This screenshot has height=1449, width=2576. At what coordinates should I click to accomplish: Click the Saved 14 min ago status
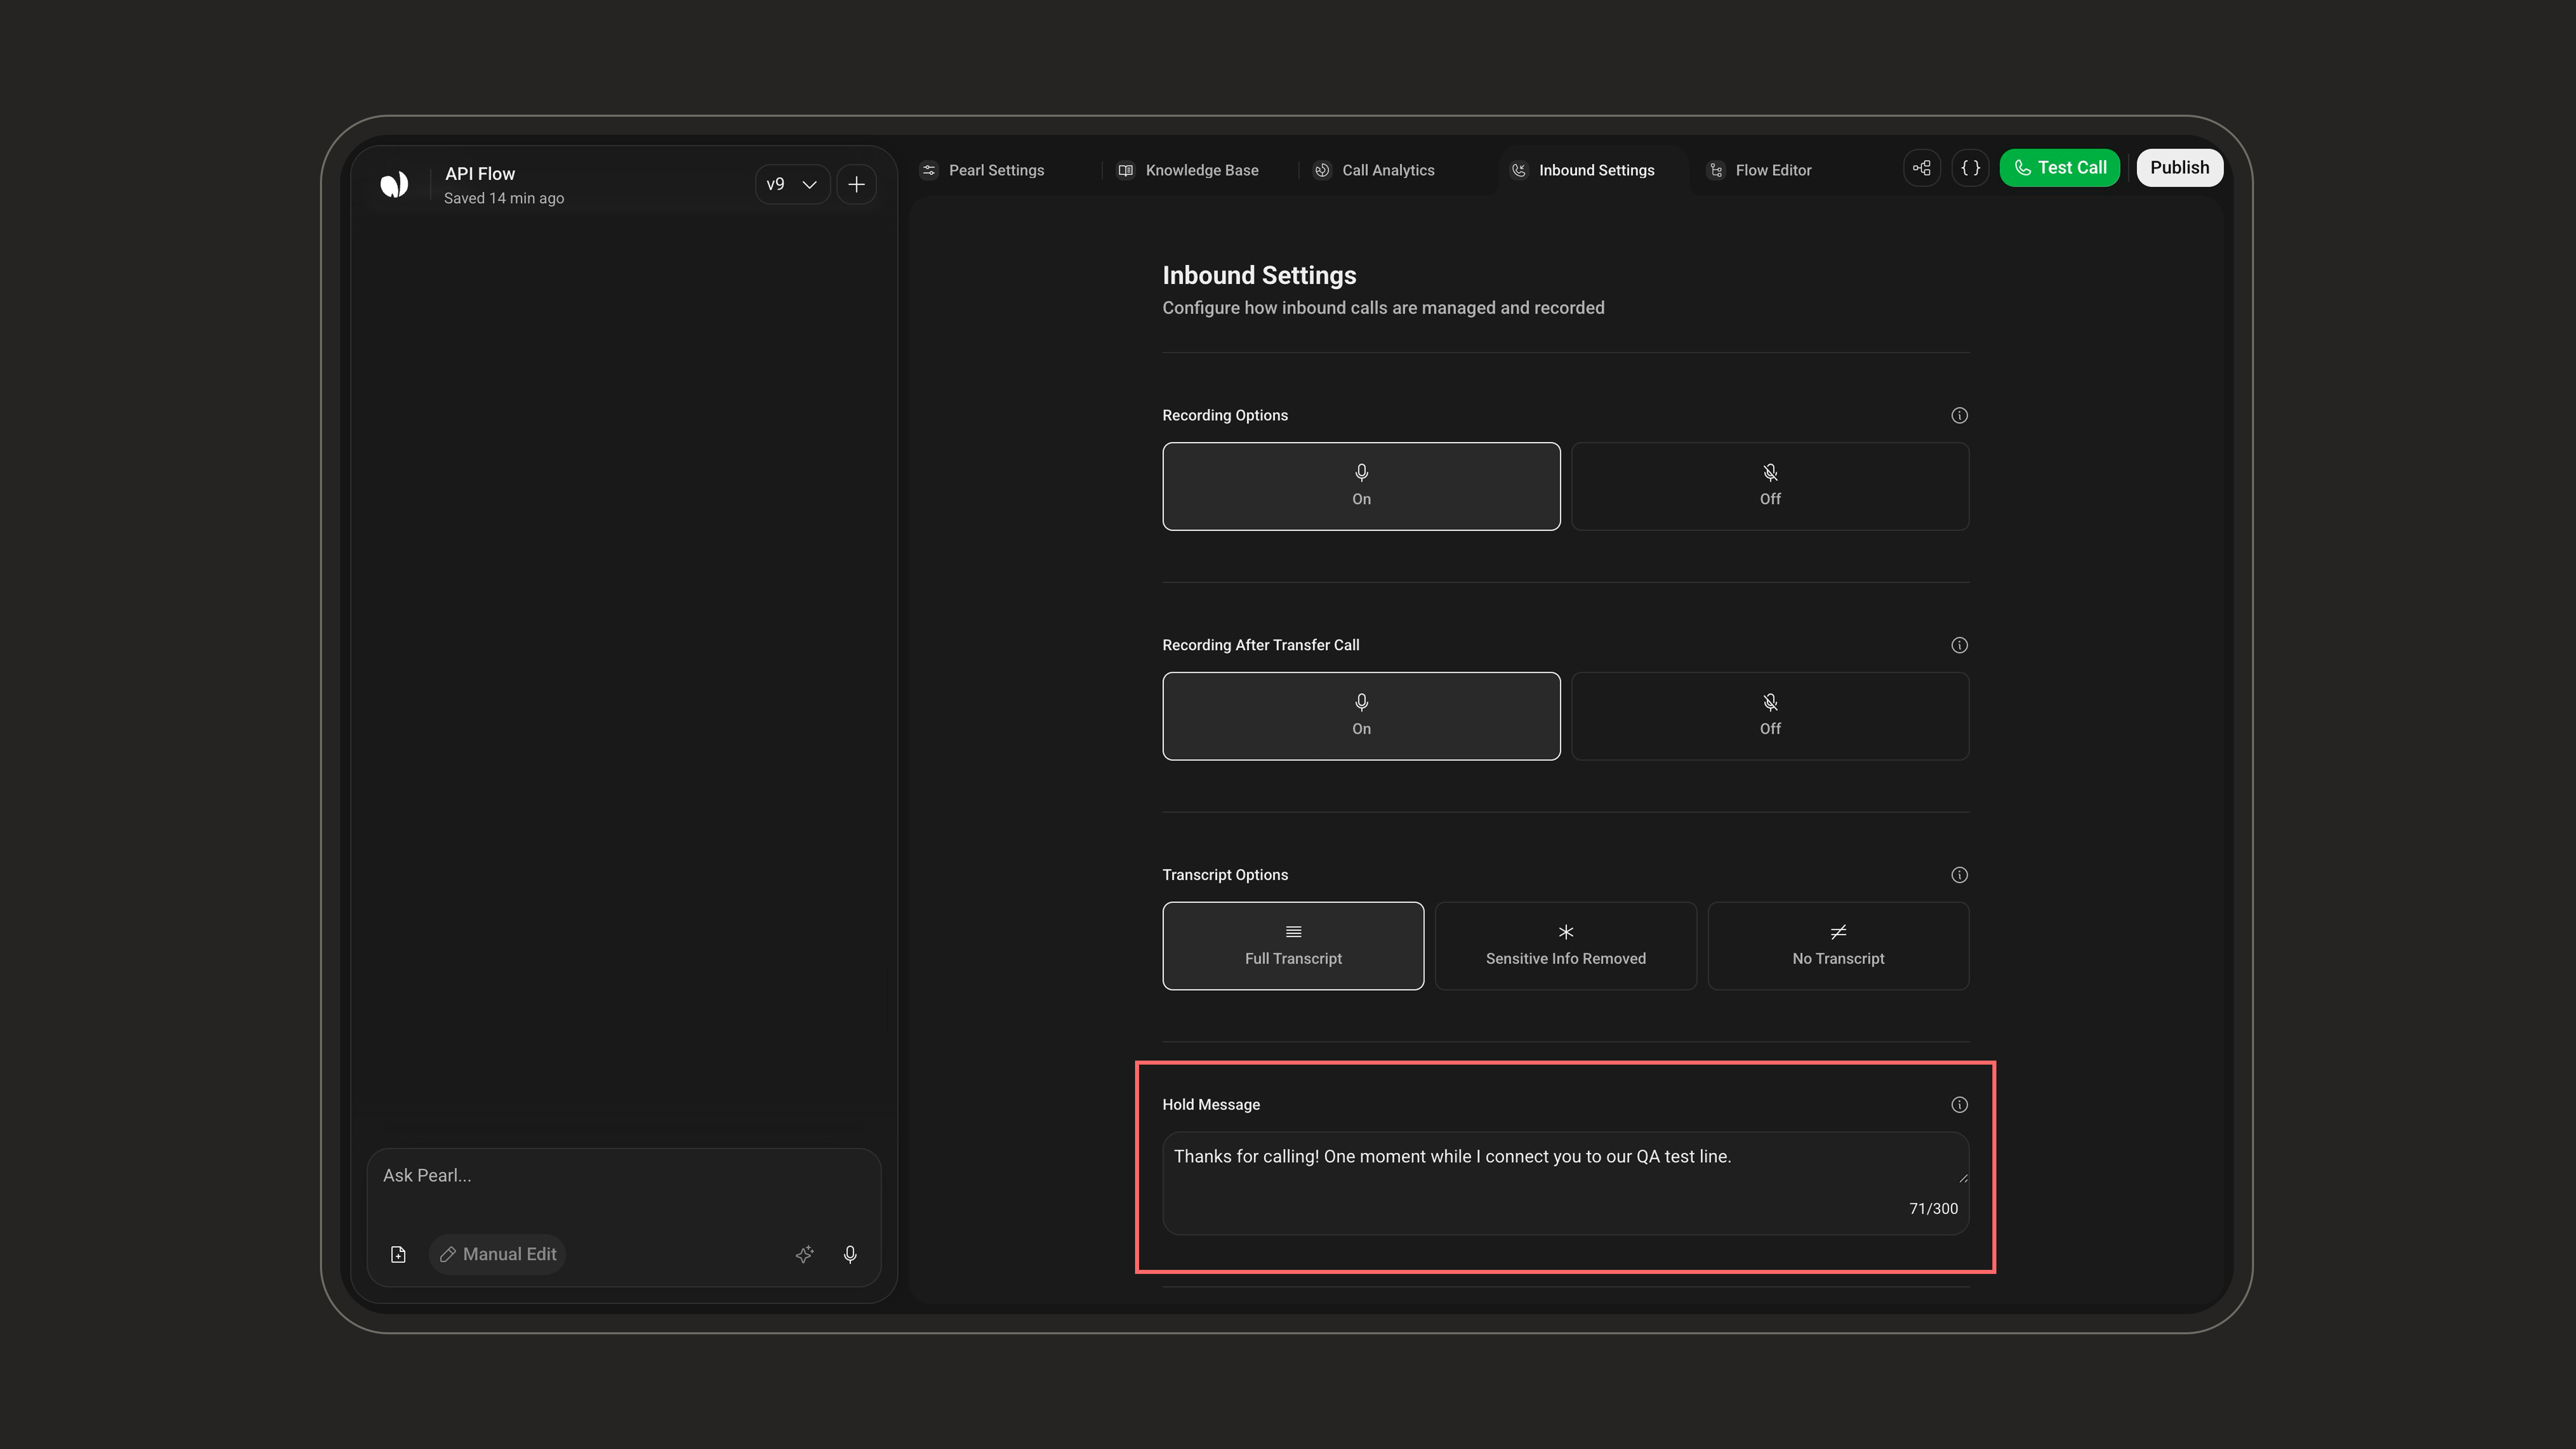coord(504,199)
